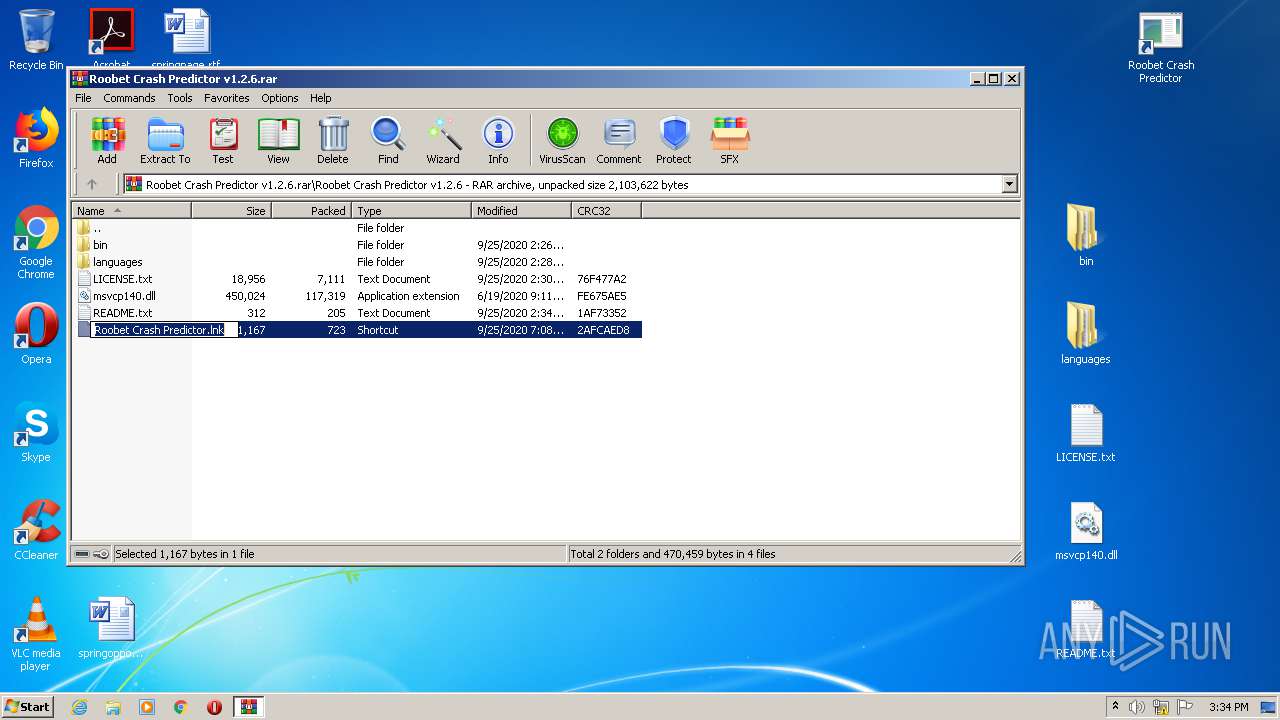This screenshot has width=1280, height=720.
Task: Sort by CRC32 column header
Action: pyautogui.click(x=606, y=211)
